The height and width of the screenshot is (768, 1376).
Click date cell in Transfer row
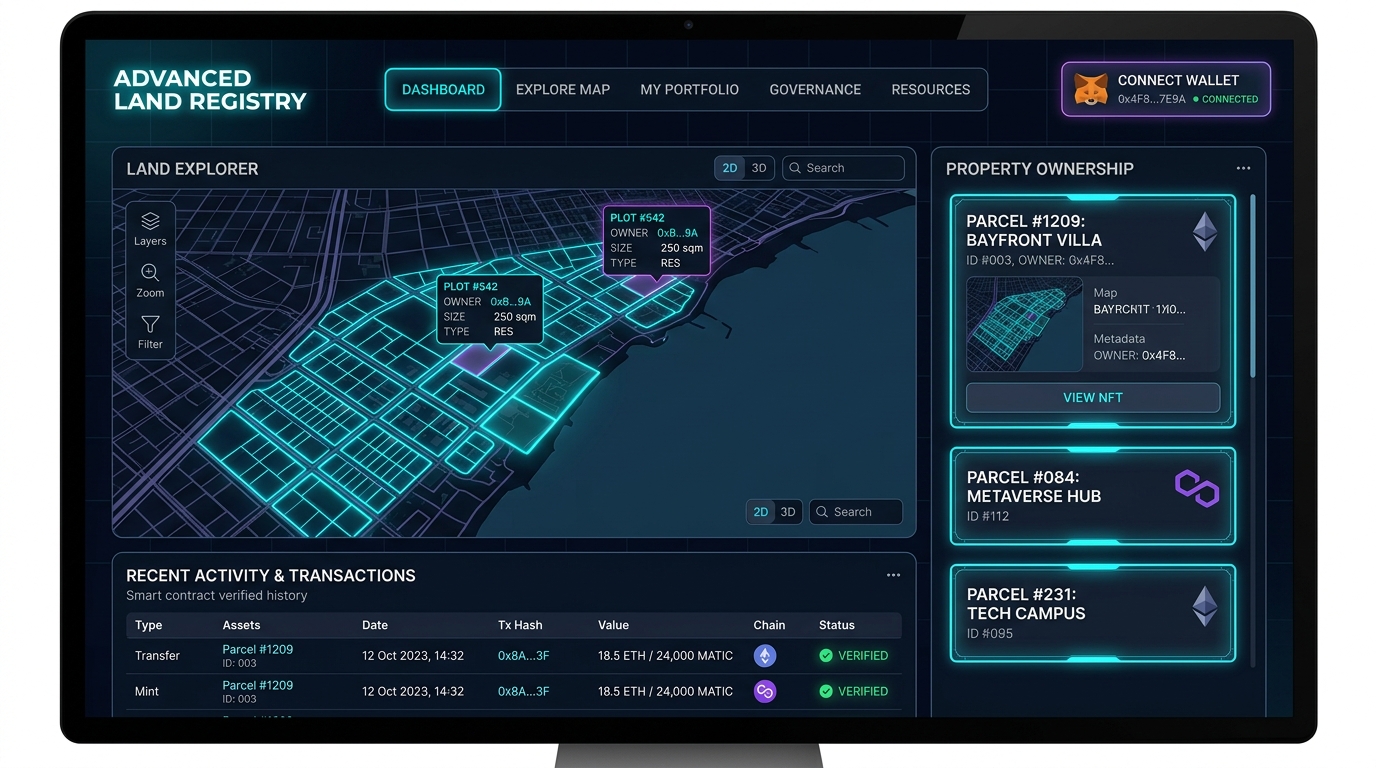(413, 656)
